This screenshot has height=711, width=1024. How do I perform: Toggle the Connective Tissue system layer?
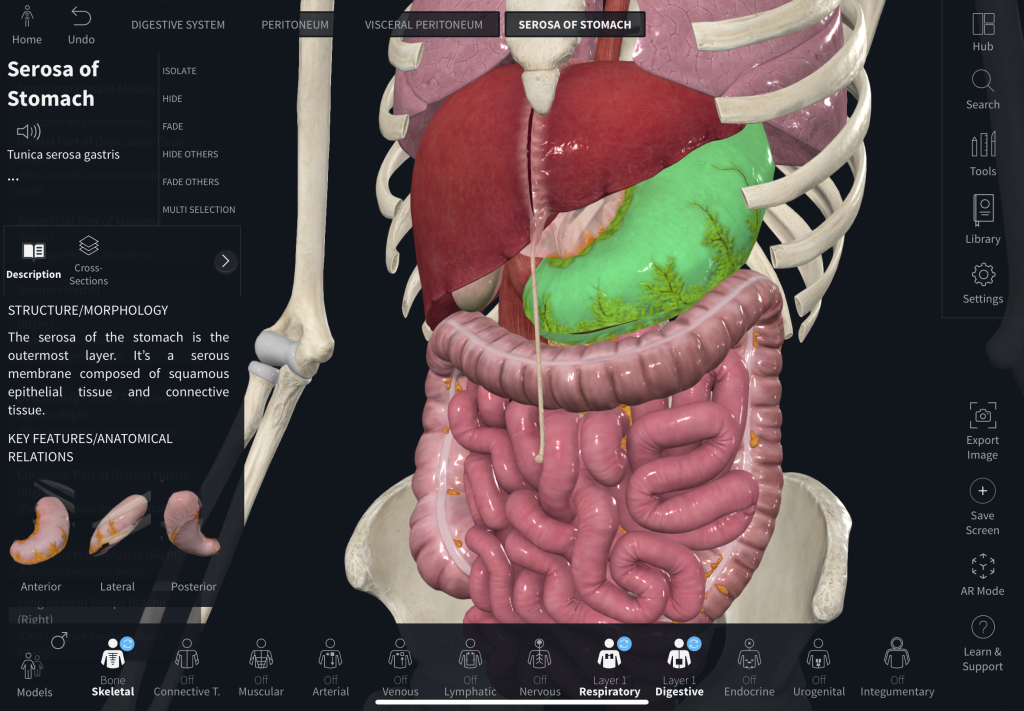tap(187, 668)
